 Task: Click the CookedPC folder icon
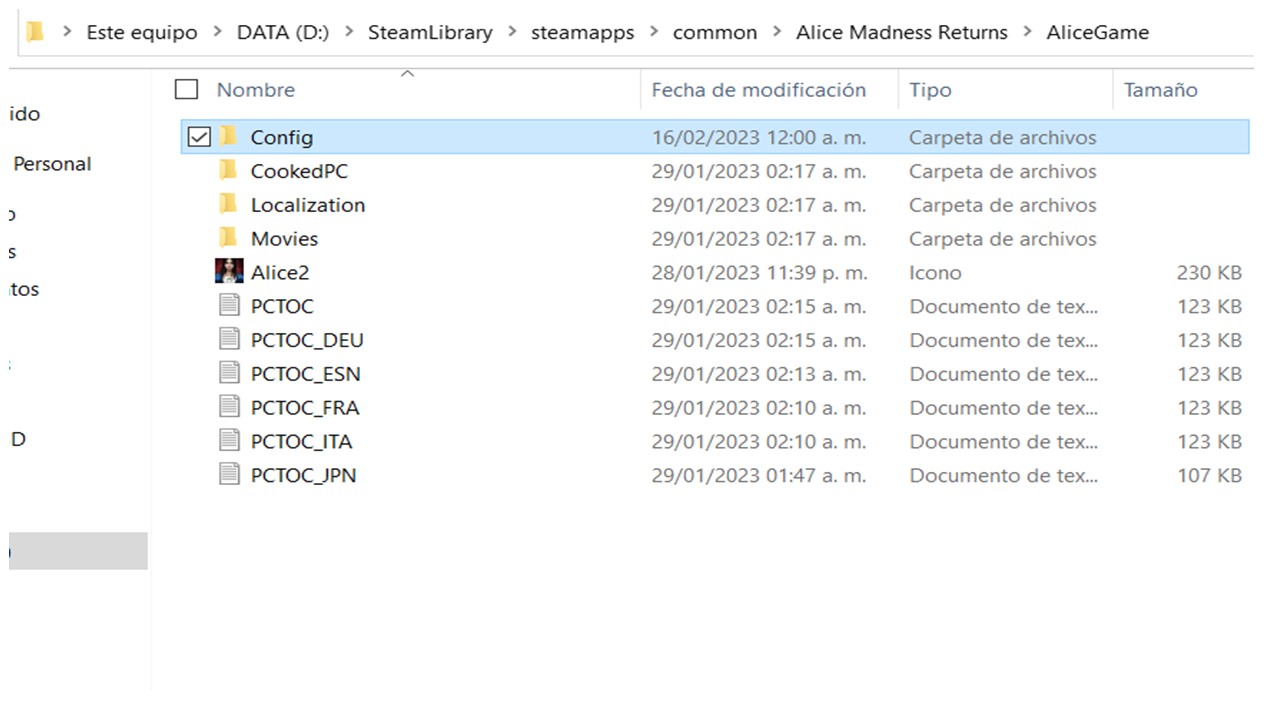(229, 171)
